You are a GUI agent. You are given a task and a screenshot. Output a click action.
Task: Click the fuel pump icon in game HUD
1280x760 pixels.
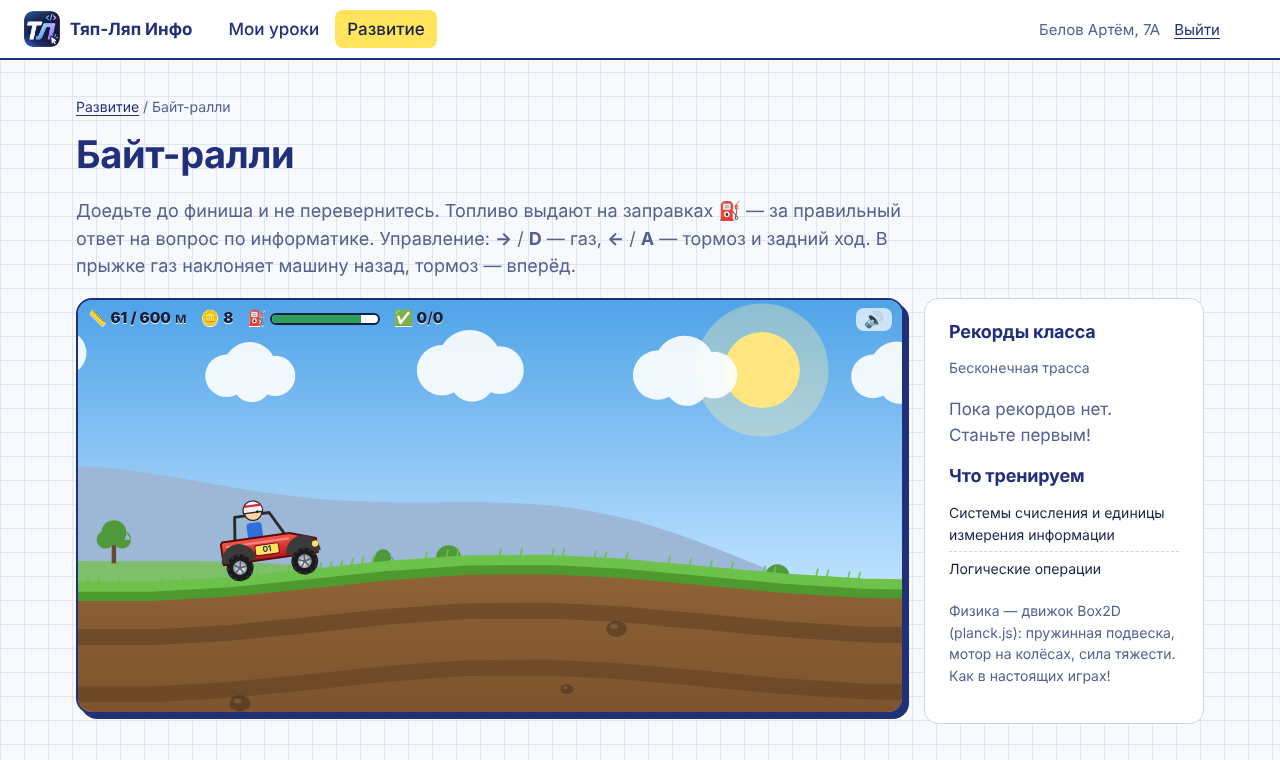[256, 318]
